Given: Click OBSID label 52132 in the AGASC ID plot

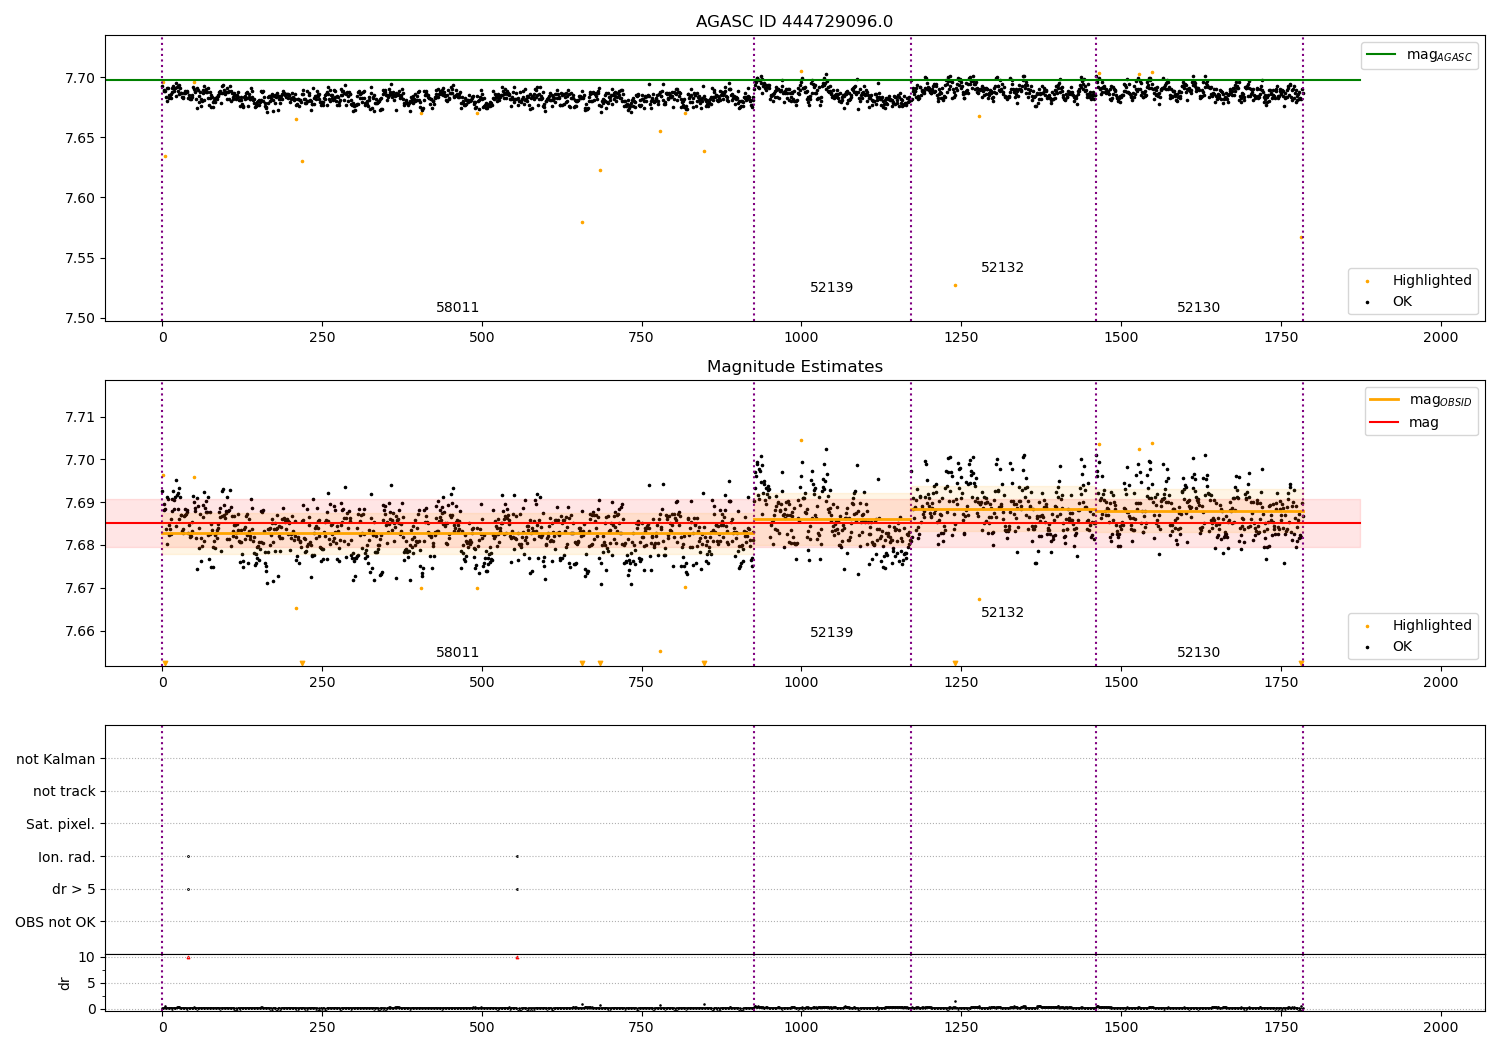Looking at the screenshot, I should 1002,267.
